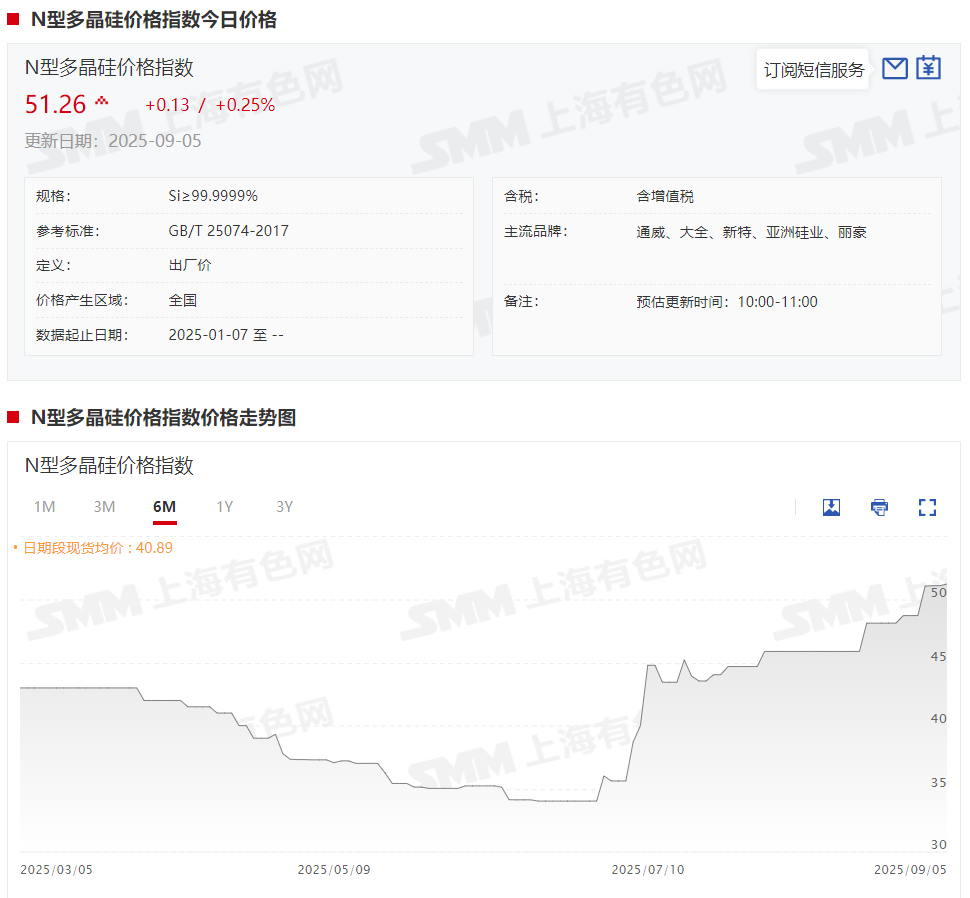Click the 2025/07/10 date axis label
The image size is (970, 898).
(x=647, y=869)
